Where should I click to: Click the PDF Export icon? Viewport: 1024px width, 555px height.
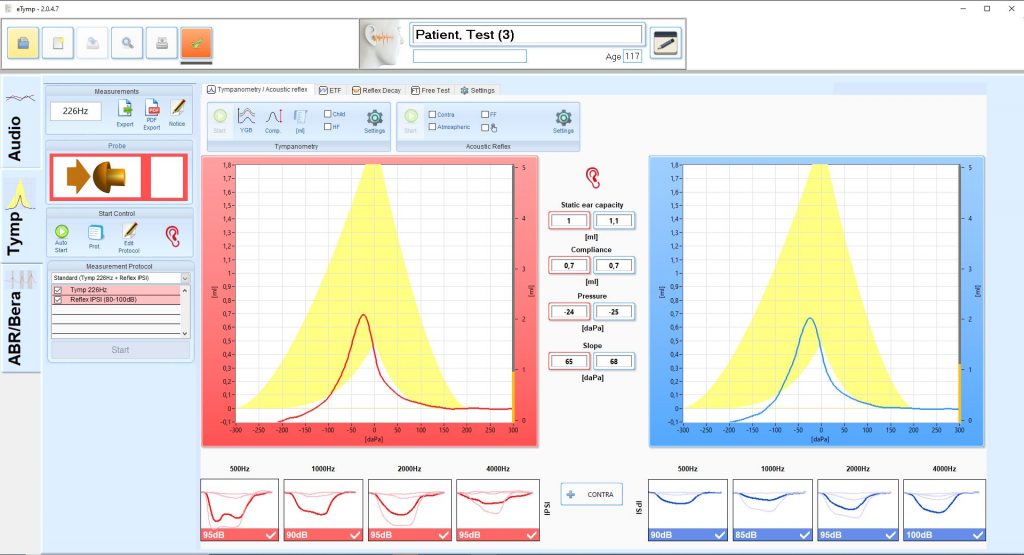152,110
